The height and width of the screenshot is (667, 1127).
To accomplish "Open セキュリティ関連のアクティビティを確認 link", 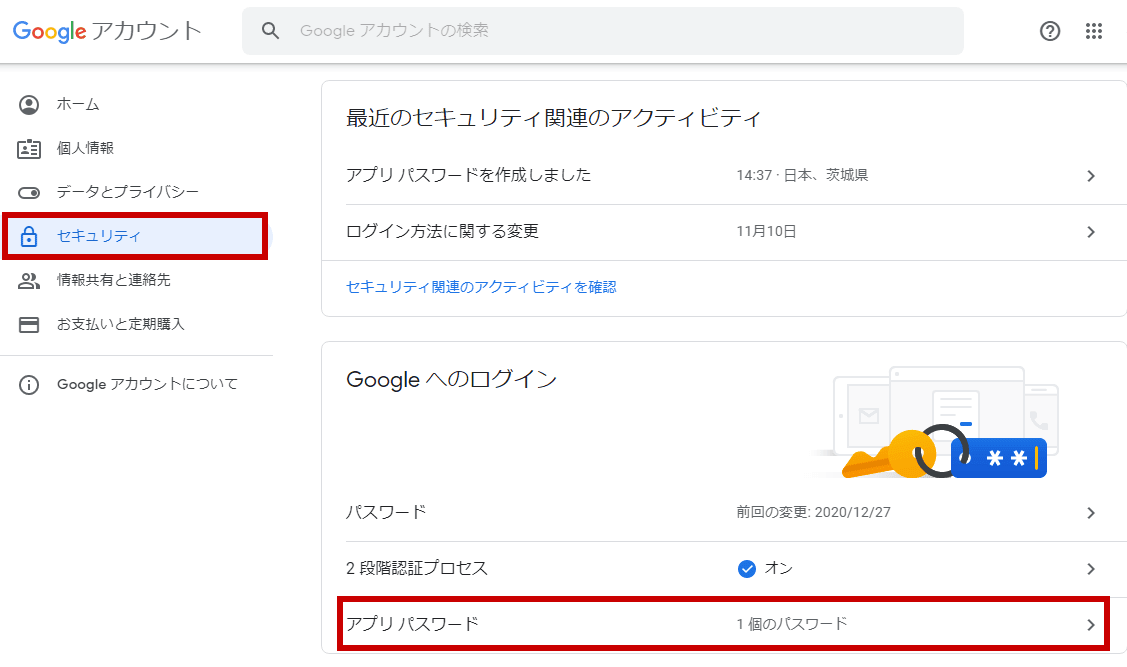I will (x=481, y=287).
